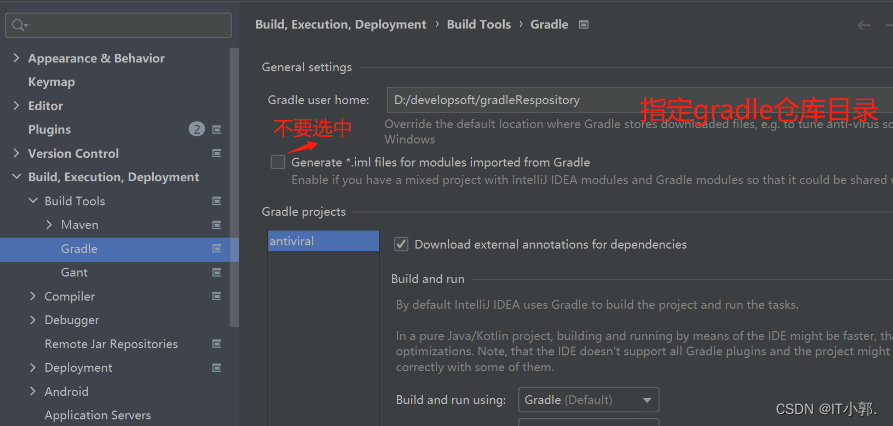Click the icon after Gradle in breadcrumb

click(584, 24)
